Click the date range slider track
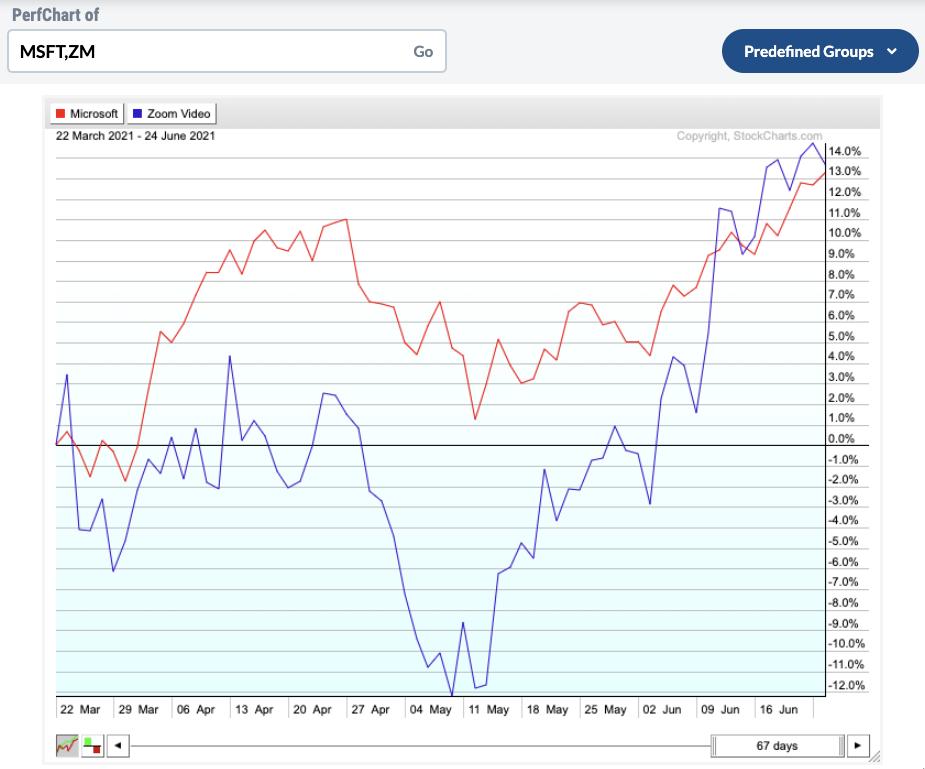The height and width of the screenshot is (769, 925). coord(420,745)
